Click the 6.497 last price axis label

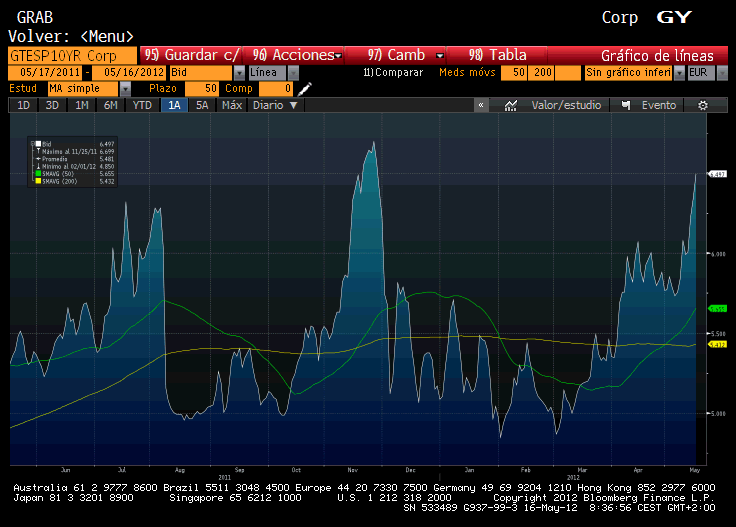718,174
